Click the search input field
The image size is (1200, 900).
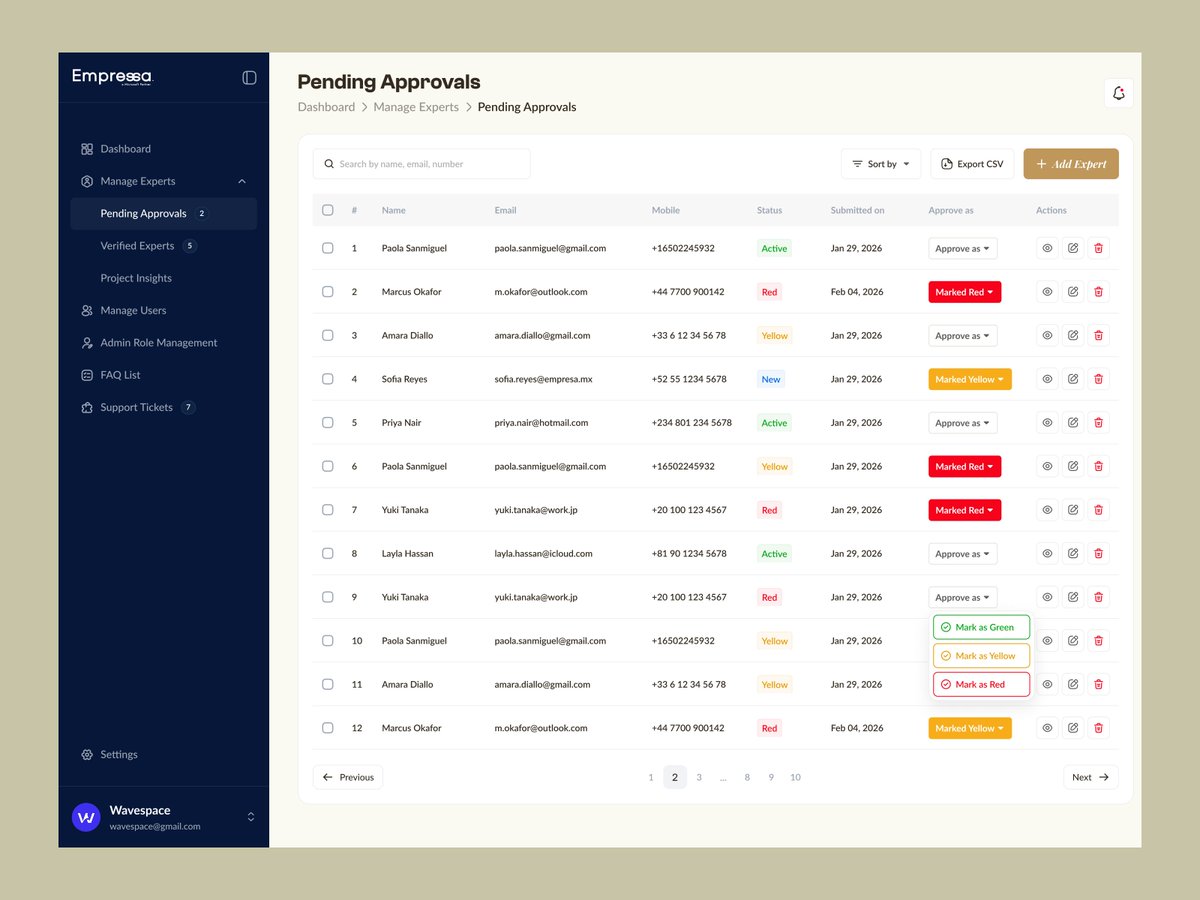click(x=421, y=163)
